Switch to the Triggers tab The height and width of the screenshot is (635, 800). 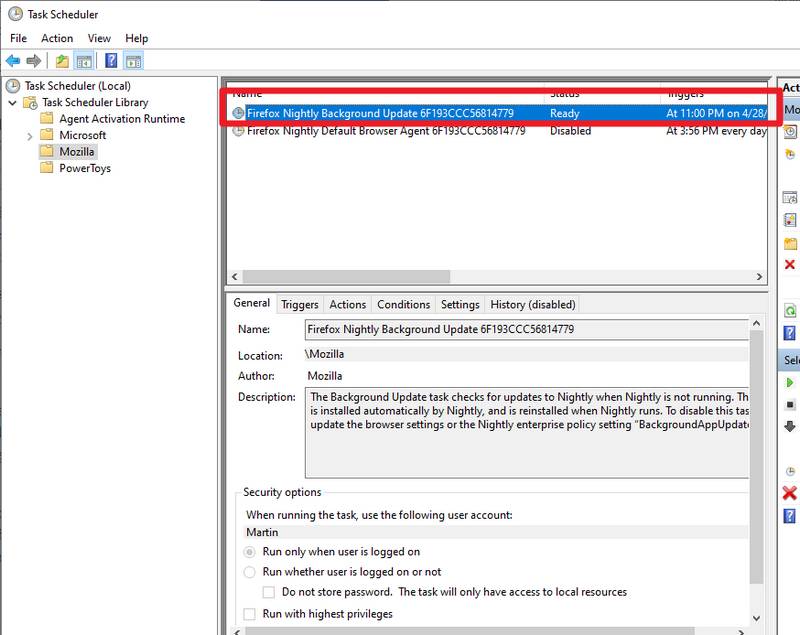(299, 305)
